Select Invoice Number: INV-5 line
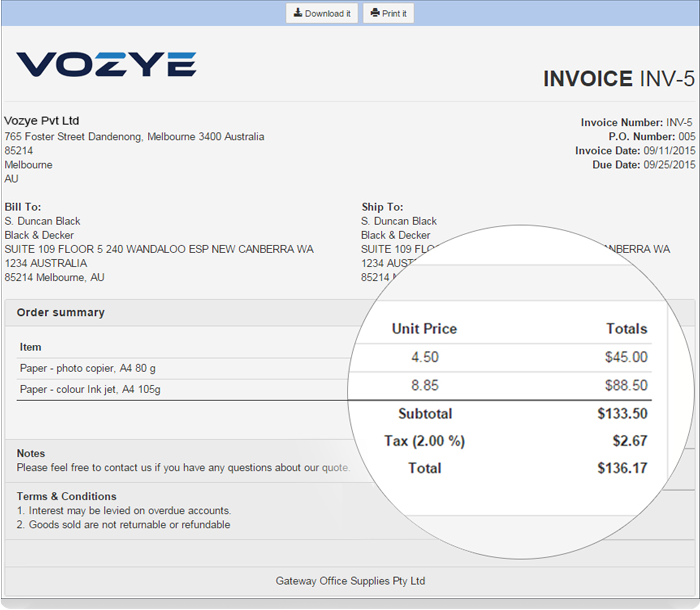This screenshot has width=700, height=610. (636, 122)
